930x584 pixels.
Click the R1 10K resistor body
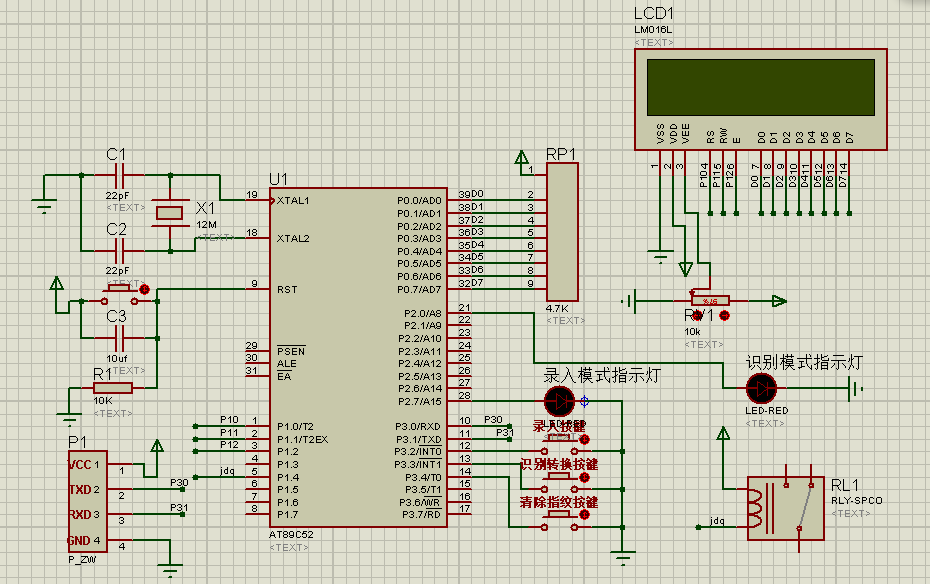click(113, 388)
